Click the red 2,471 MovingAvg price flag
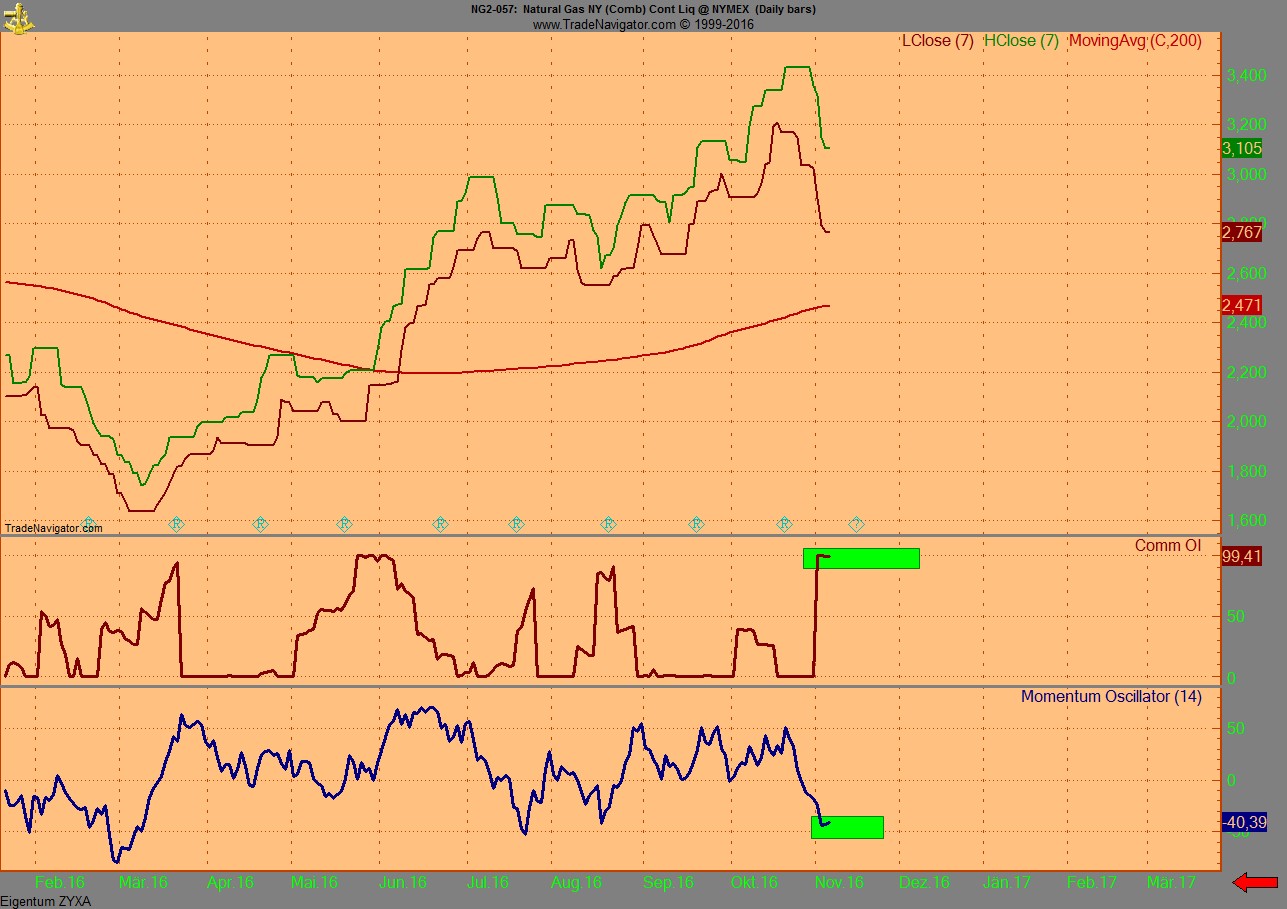1287x909 pixels. coord(1240,306)
